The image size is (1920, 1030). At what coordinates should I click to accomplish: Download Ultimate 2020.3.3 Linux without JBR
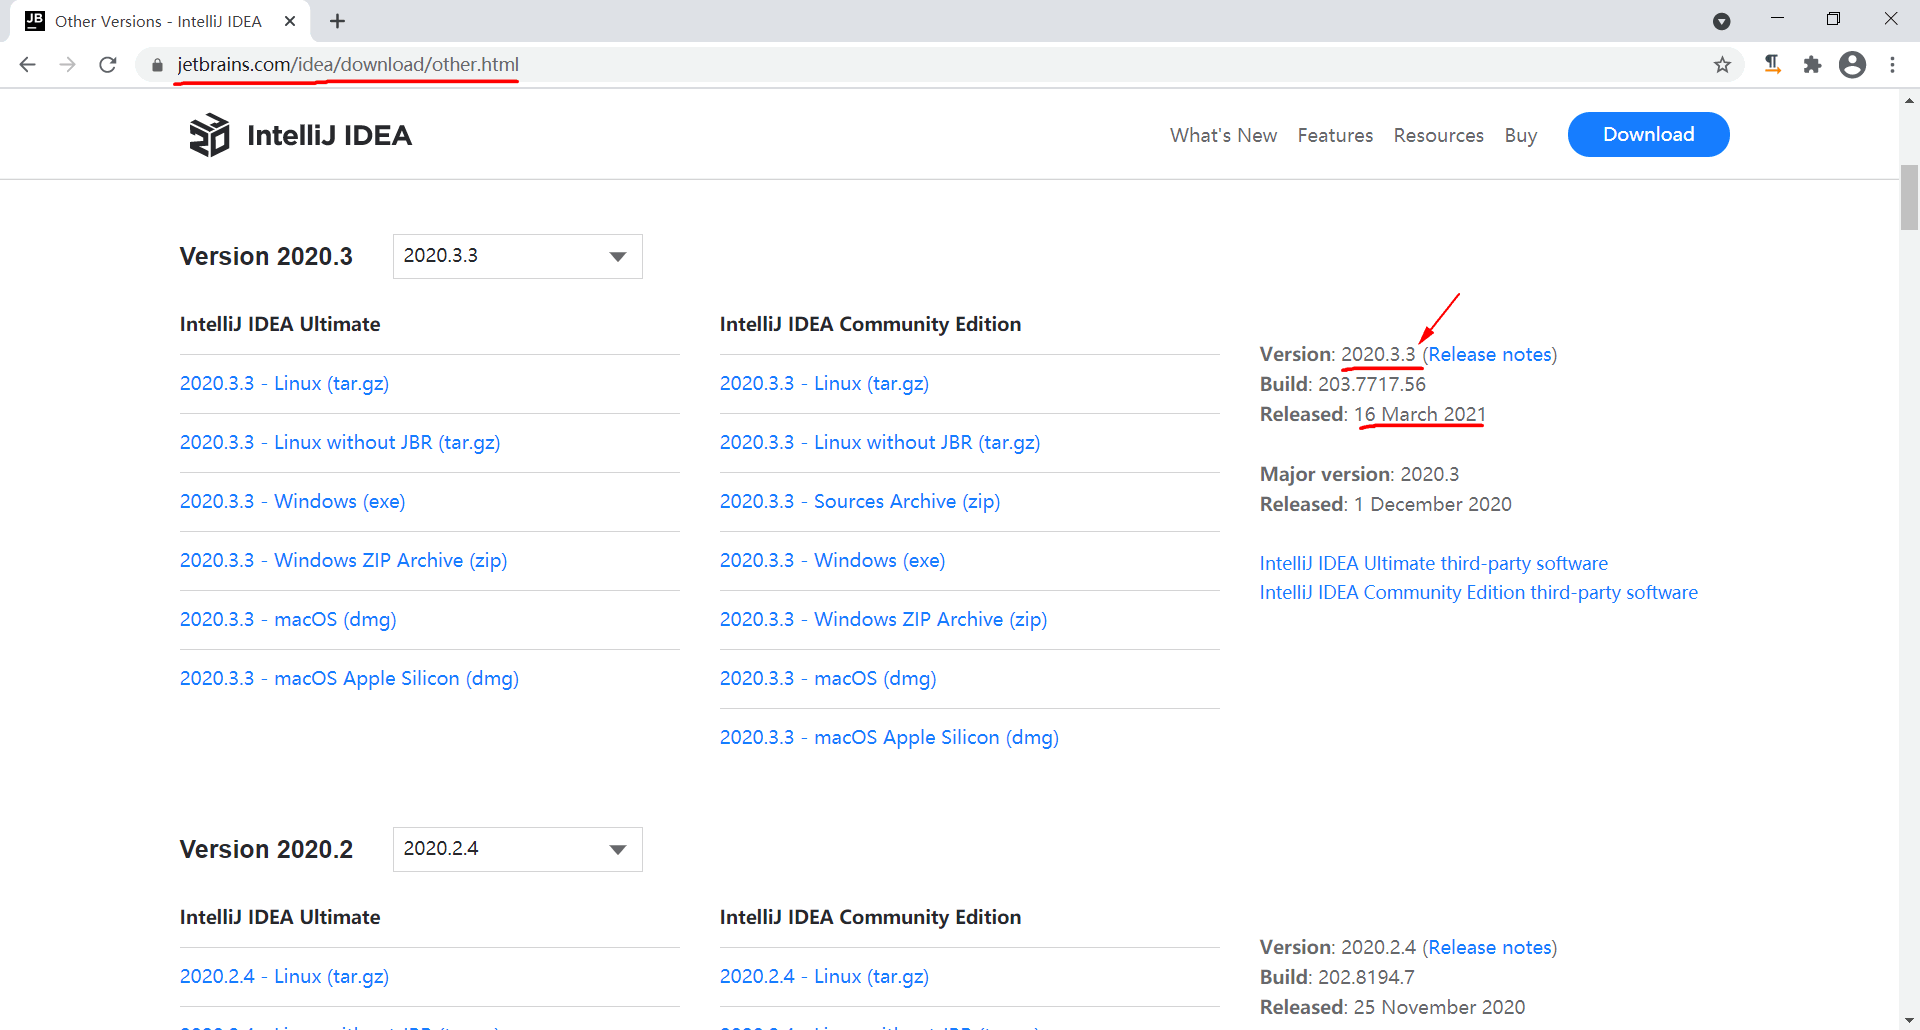(340, 442)
